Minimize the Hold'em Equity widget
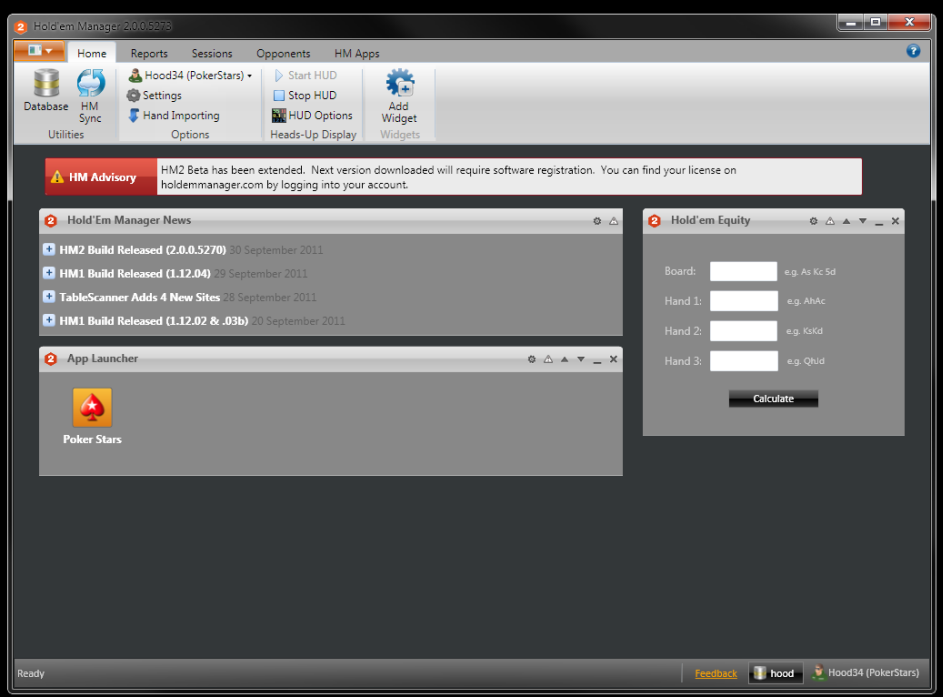The width and height of the screenshot is (943, 697). (879, 222)
